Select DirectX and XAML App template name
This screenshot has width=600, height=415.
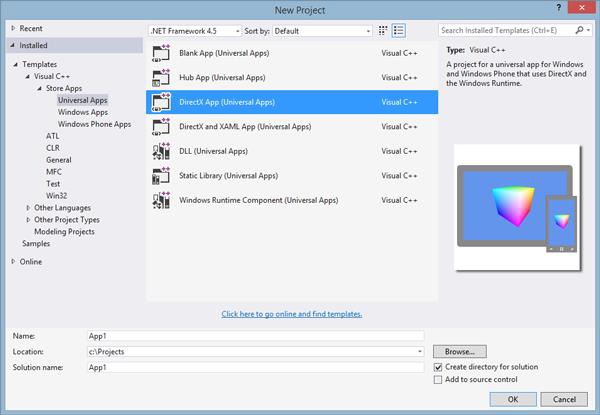[245, 127]
